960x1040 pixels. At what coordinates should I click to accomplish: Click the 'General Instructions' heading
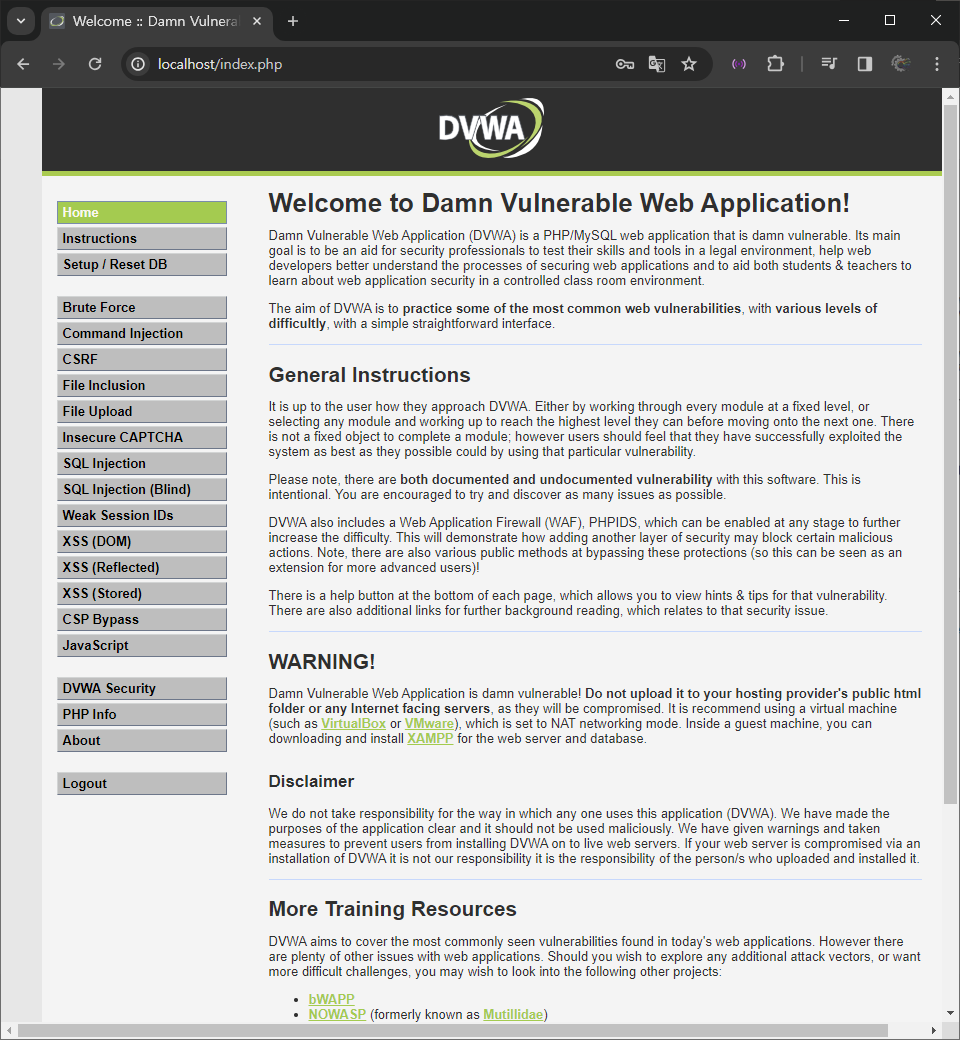(x=370, y=375)
